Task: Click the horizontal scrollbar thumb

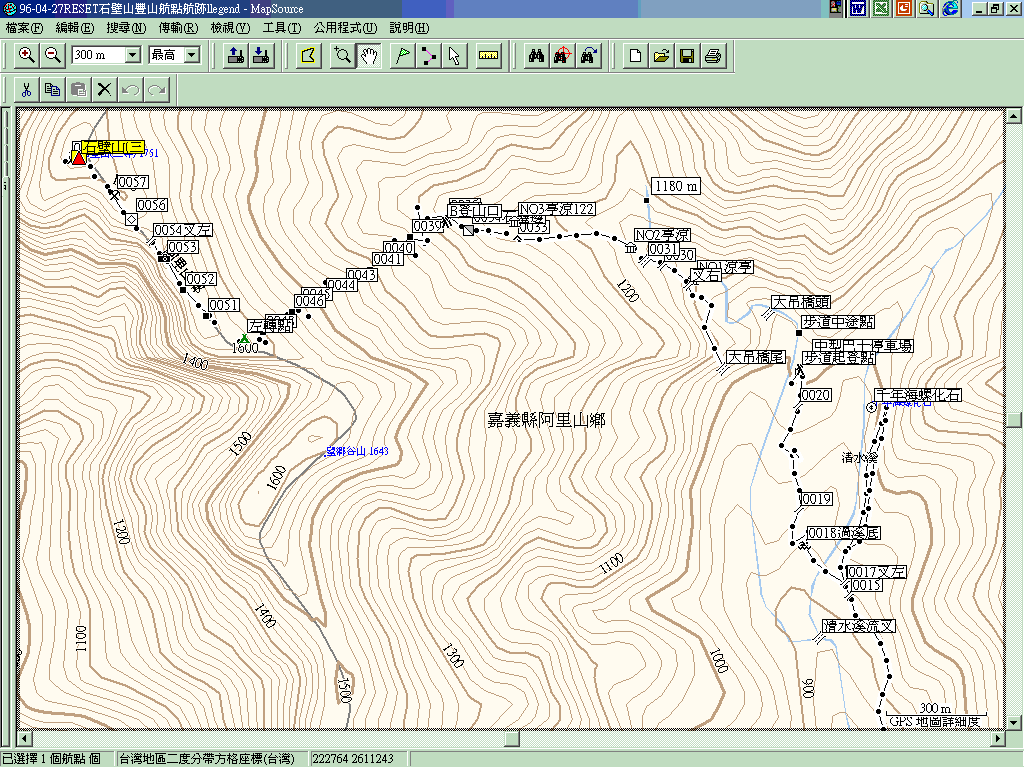Action: [512, 739]
